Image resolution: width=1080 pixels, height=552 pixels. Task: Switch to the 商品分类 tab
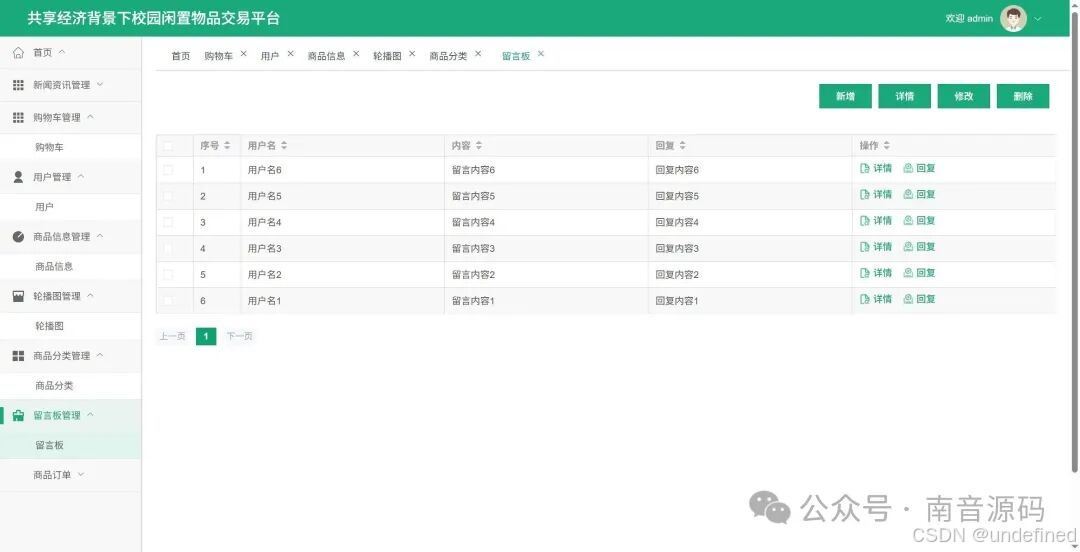click(x=448, y=56)
